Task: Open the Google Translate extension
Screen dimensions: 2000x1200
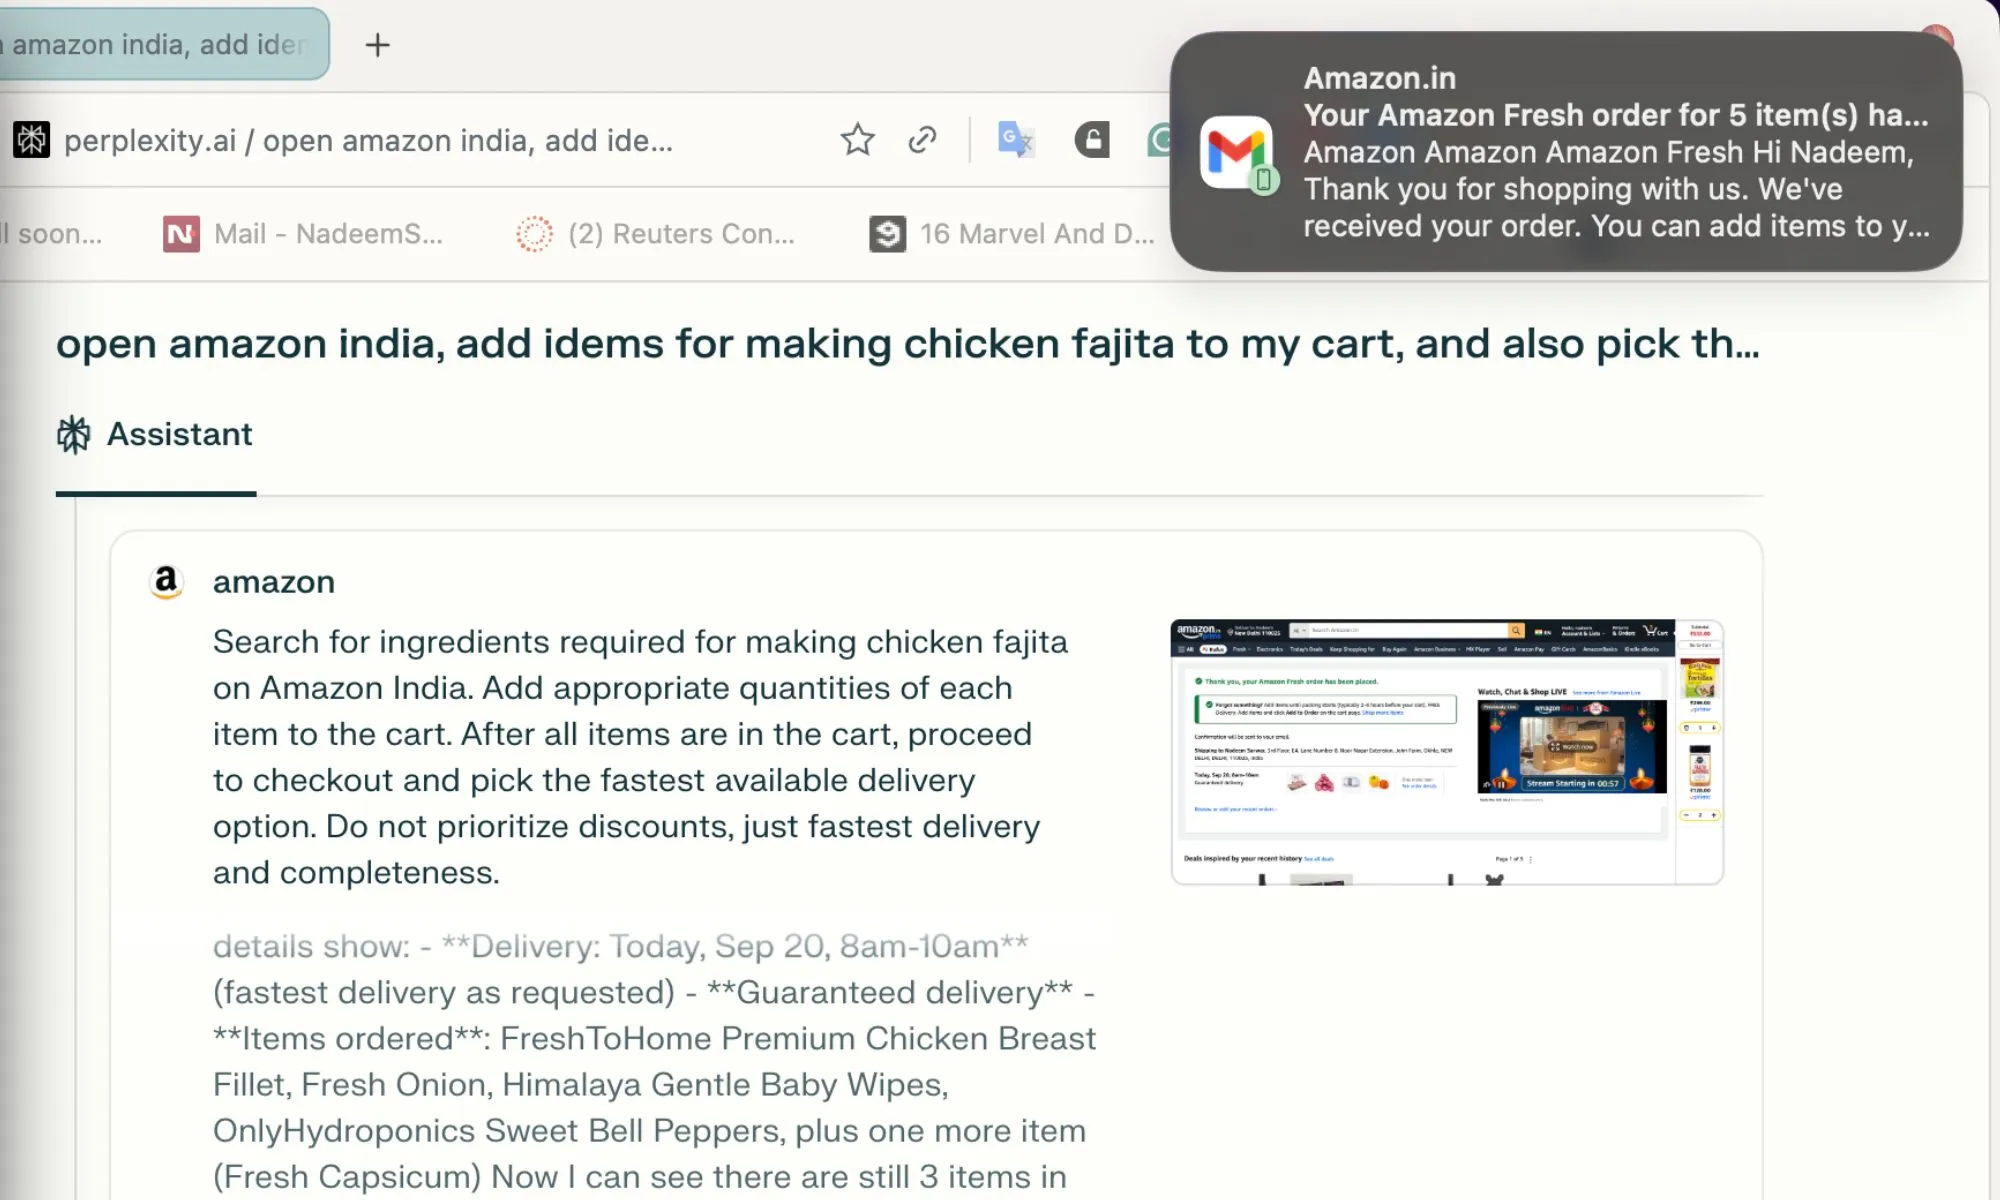Action: (x=1014, y=140)
